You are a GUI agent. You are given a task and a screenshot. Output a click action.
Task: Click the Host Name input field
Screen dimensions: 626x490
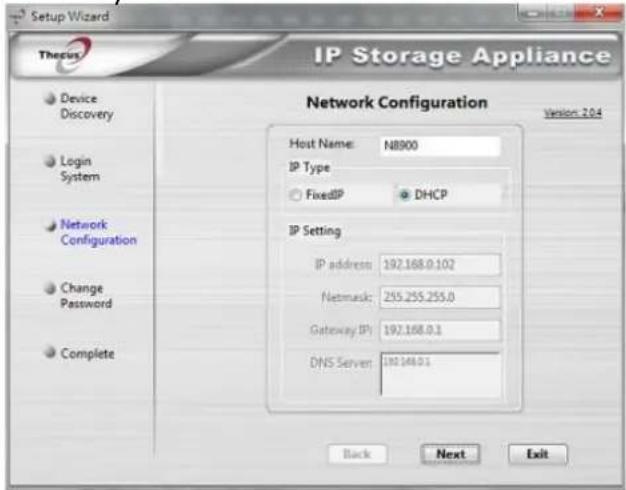click(x=440, y=145)
